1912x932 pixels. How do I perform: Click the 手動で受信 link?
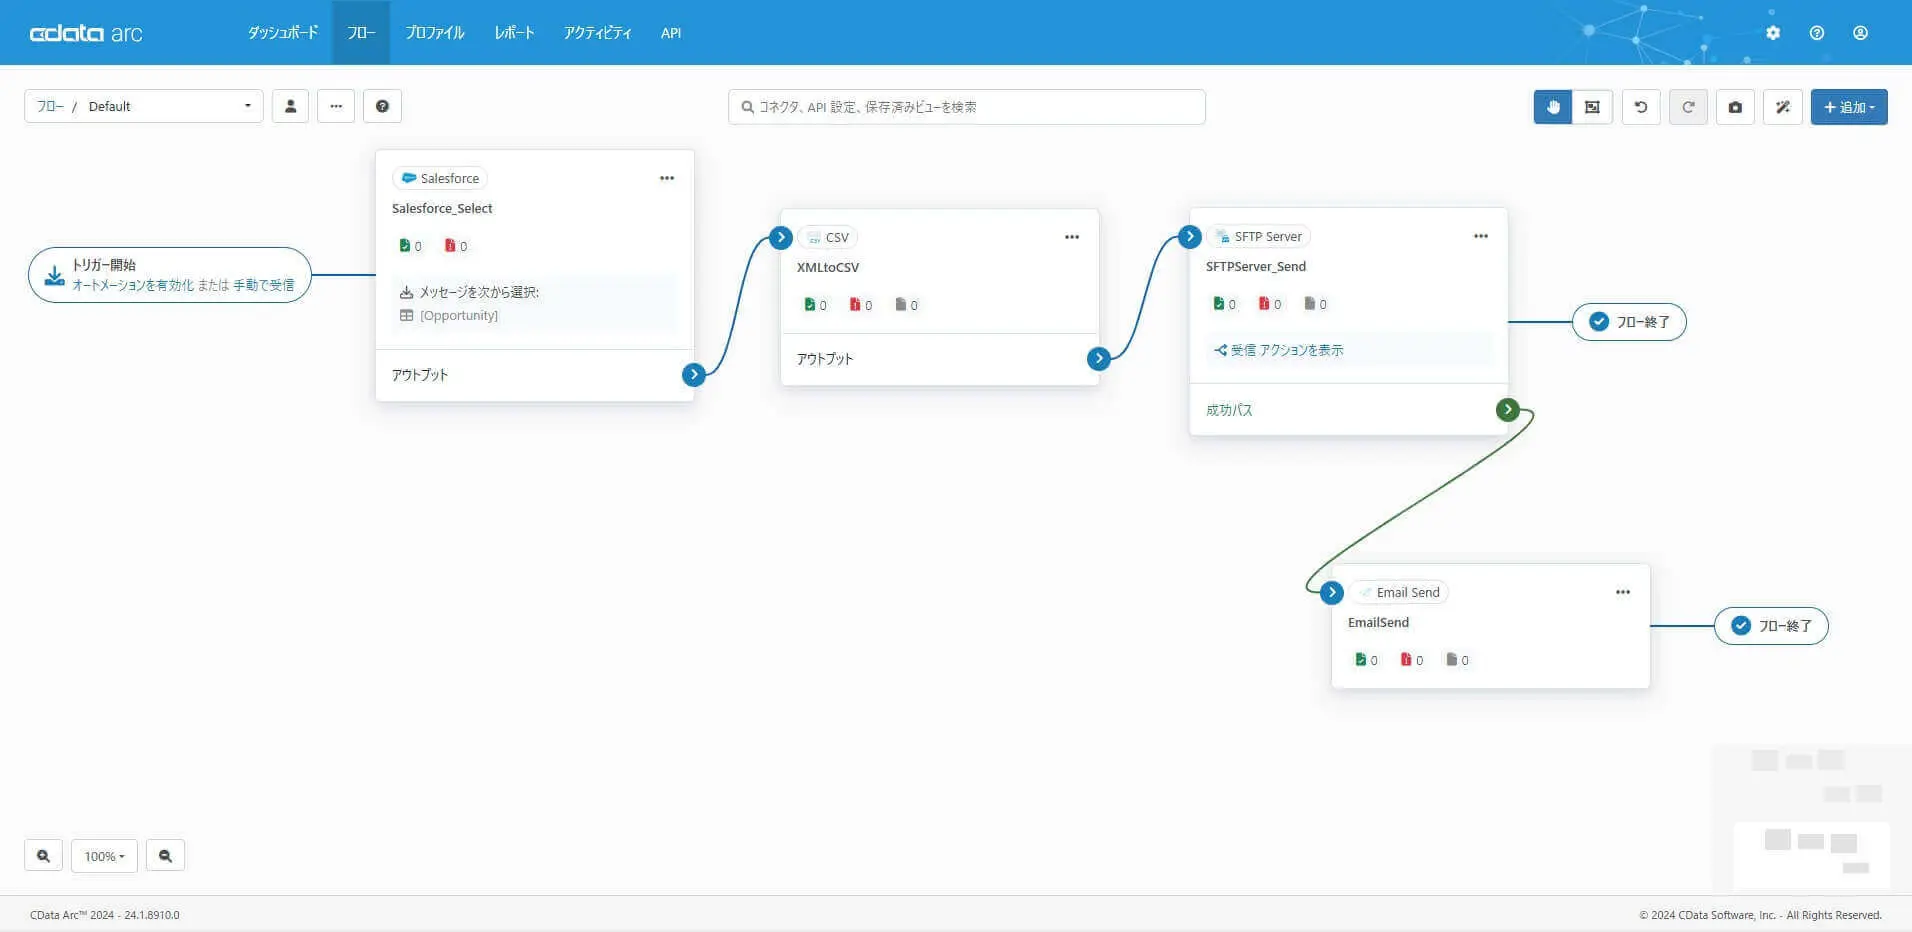[264, 285]
